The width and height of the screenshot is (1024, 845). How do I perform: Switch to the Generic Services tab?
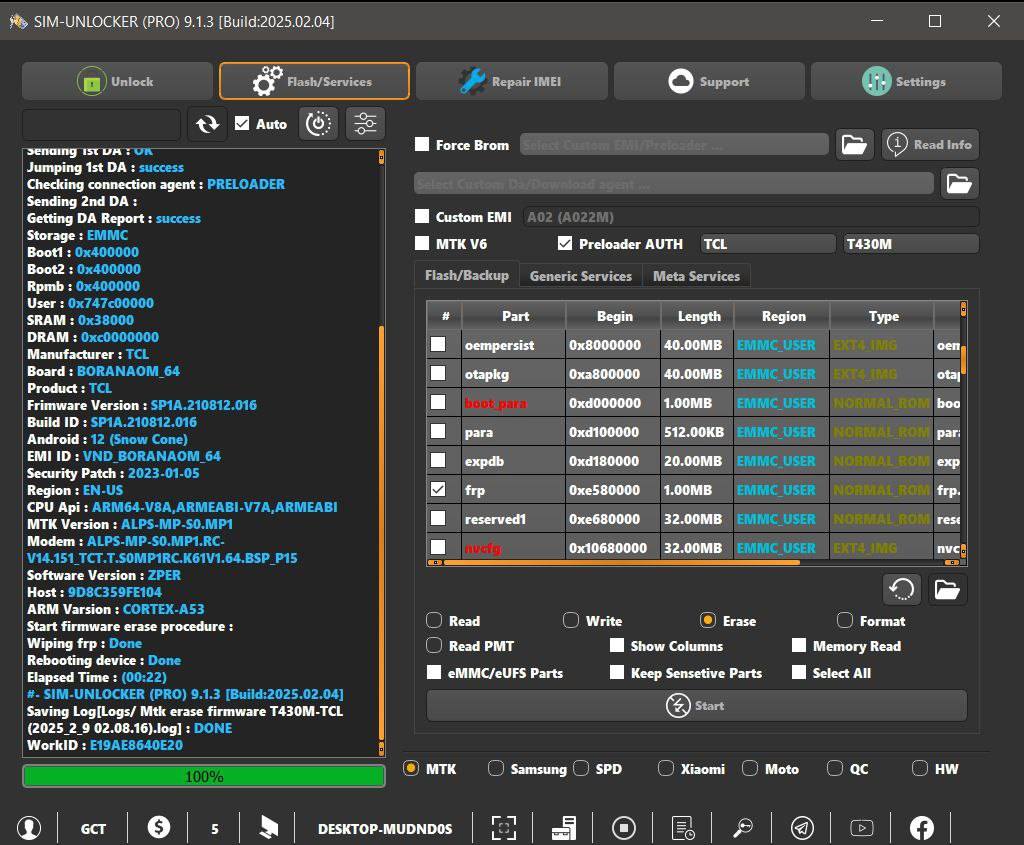[x=580, y=276]
